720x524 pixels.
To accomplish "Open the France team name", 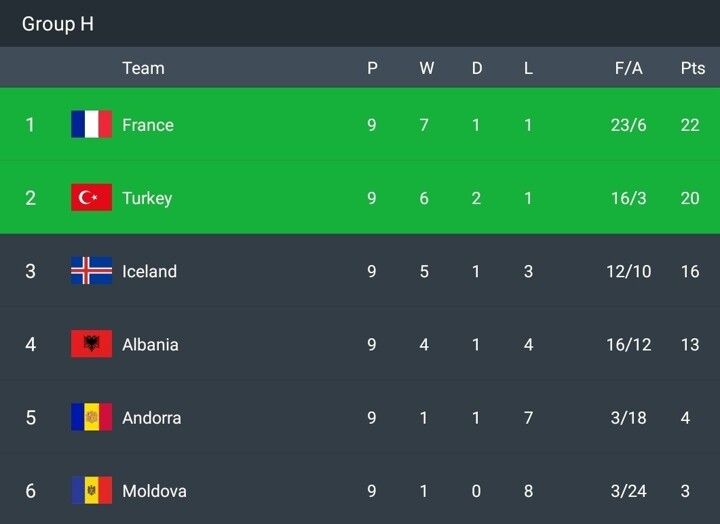I will coord(148,125).
